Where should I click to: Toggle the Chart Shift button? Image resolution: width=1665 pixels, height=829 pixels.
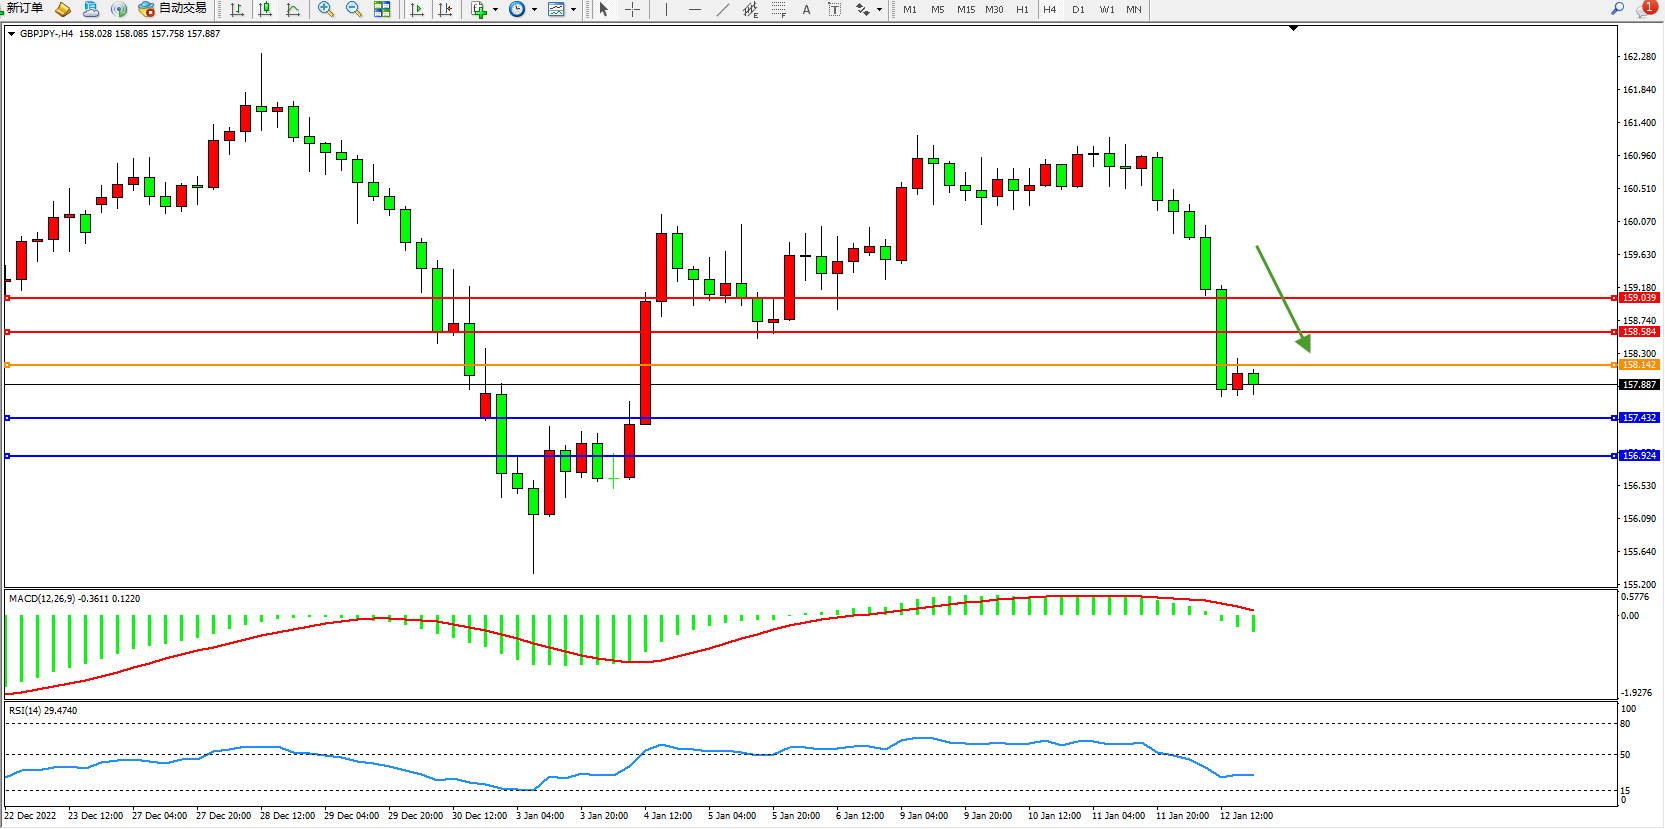pyautogui.click(x=445, y=9)
